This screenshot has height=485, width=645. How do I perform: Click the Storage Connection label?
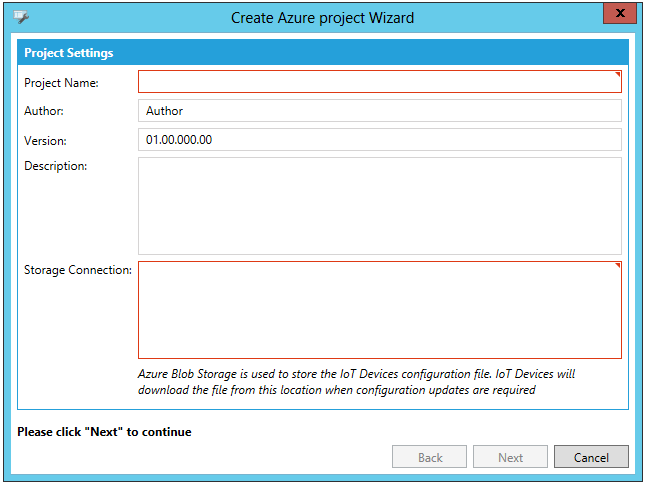pyautogui.click(x=78, y=270)
